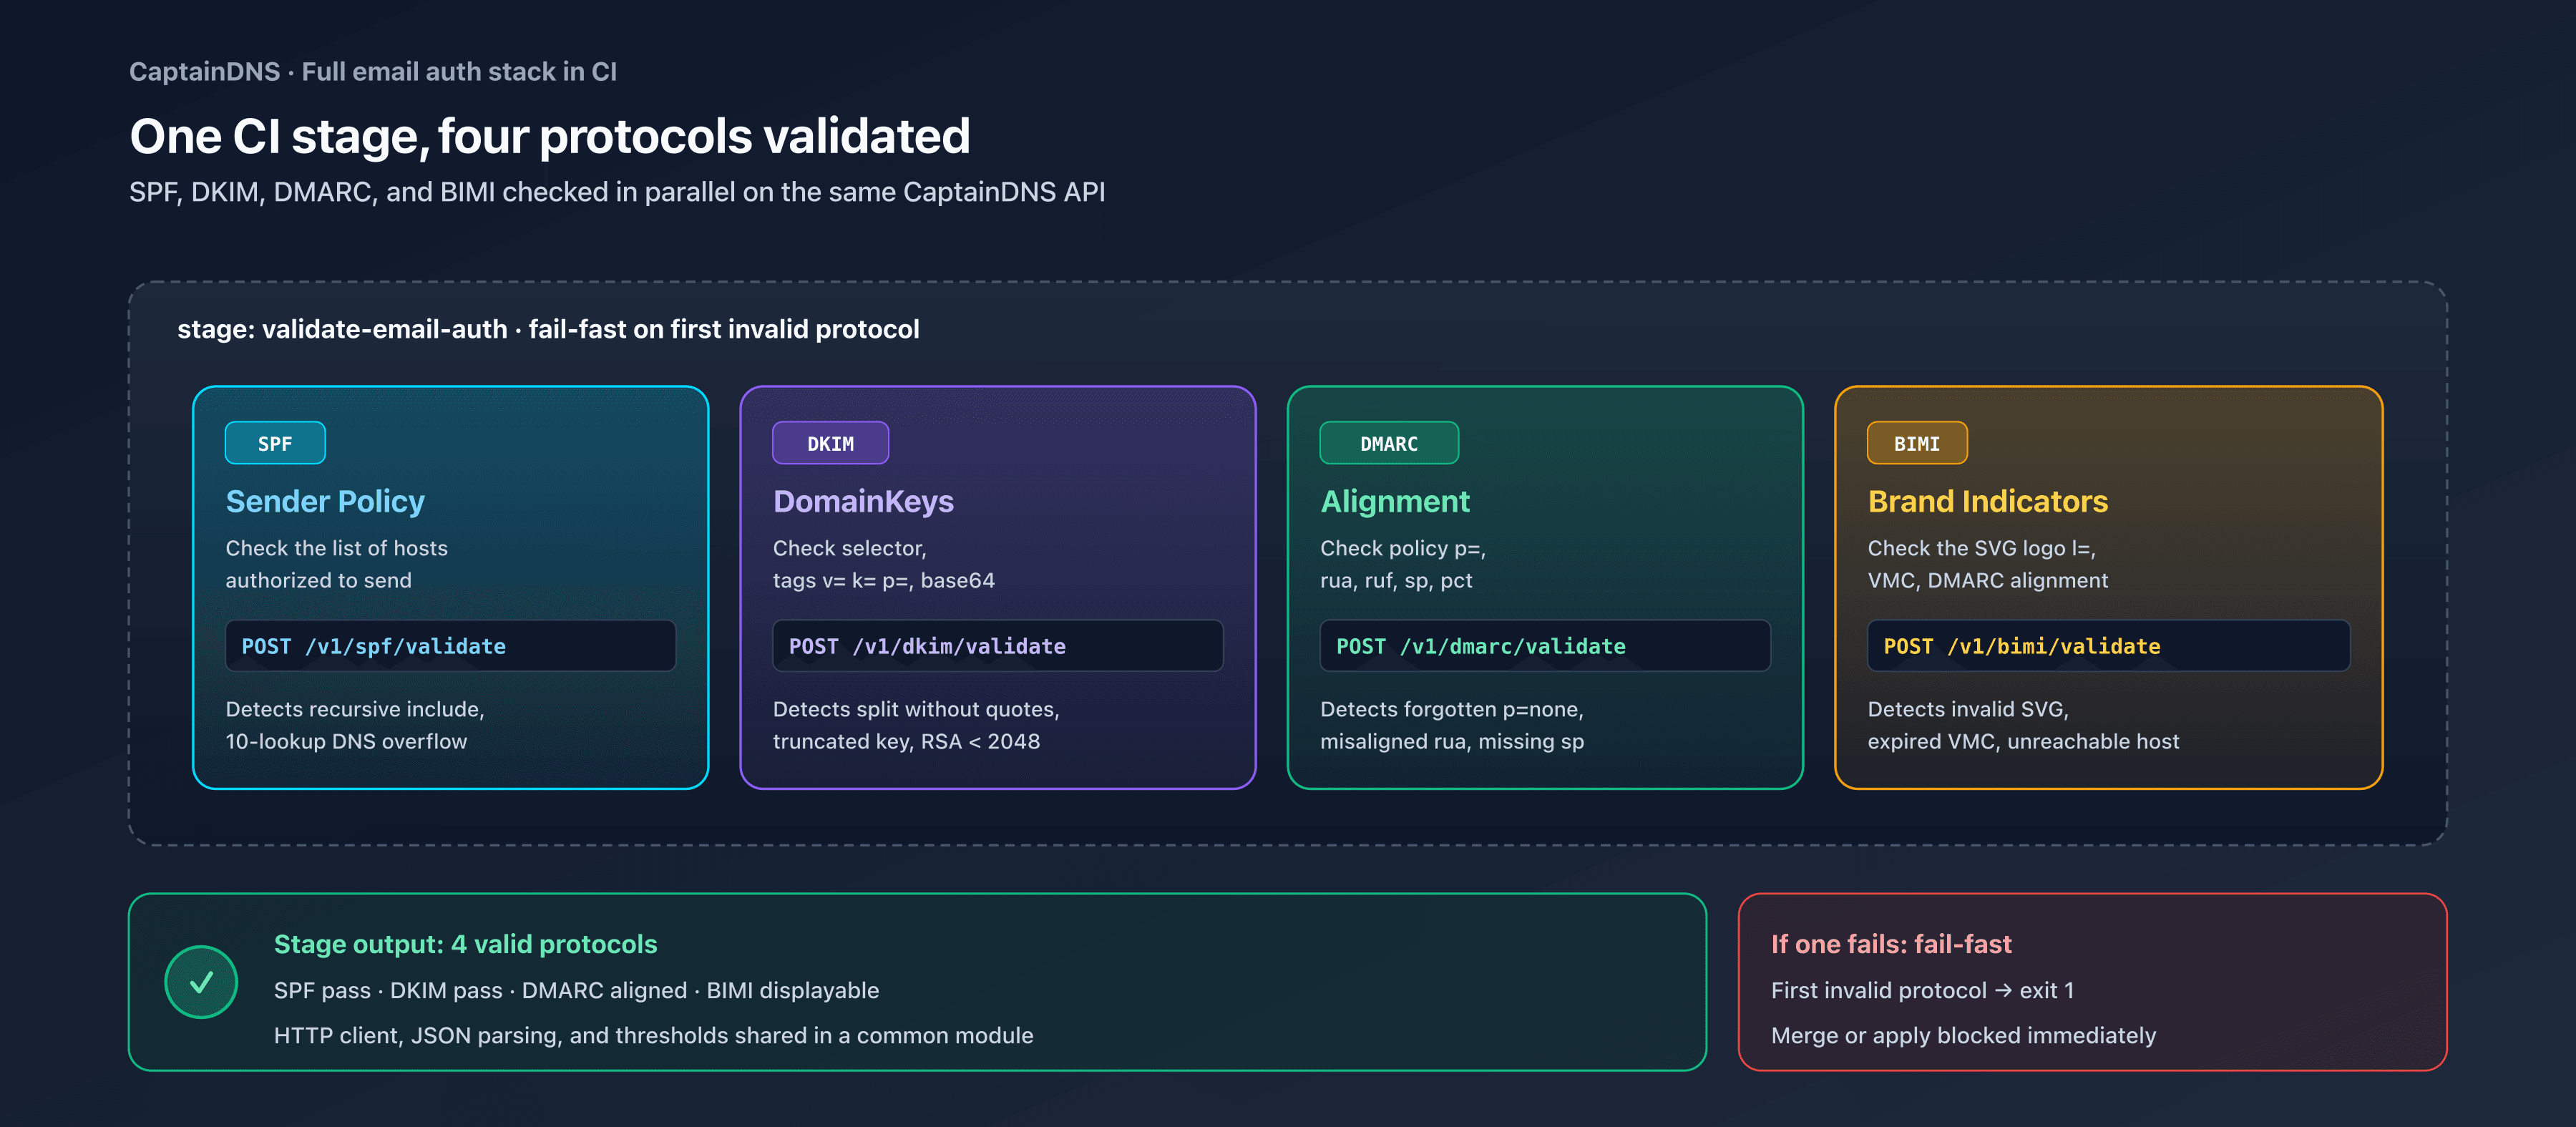Screen dimensions: 2576x1127
Task: Click 'Check selector, tags v= k= p=, base64' text
Action: click(x=883, y=564)
